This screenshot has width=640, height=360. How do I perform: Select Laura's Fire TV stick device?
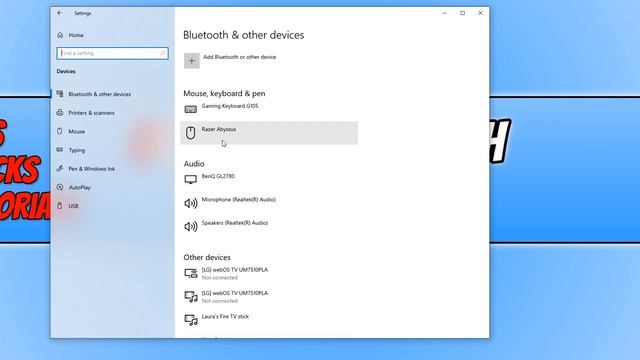269,320
